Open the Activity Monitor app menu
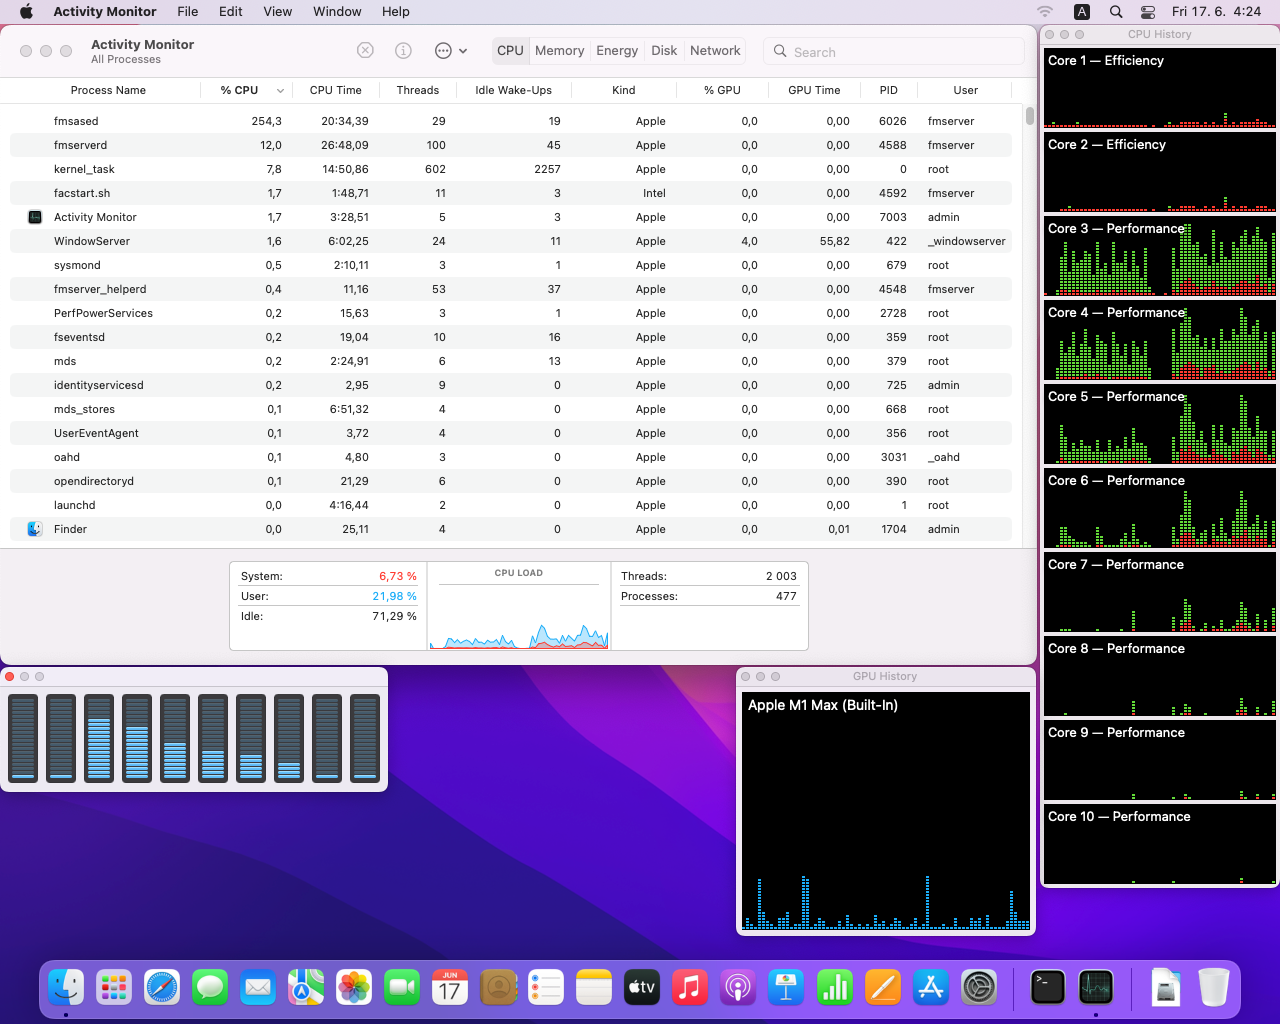Screen dimensions: 1280x1024 [x=105, y=12]
